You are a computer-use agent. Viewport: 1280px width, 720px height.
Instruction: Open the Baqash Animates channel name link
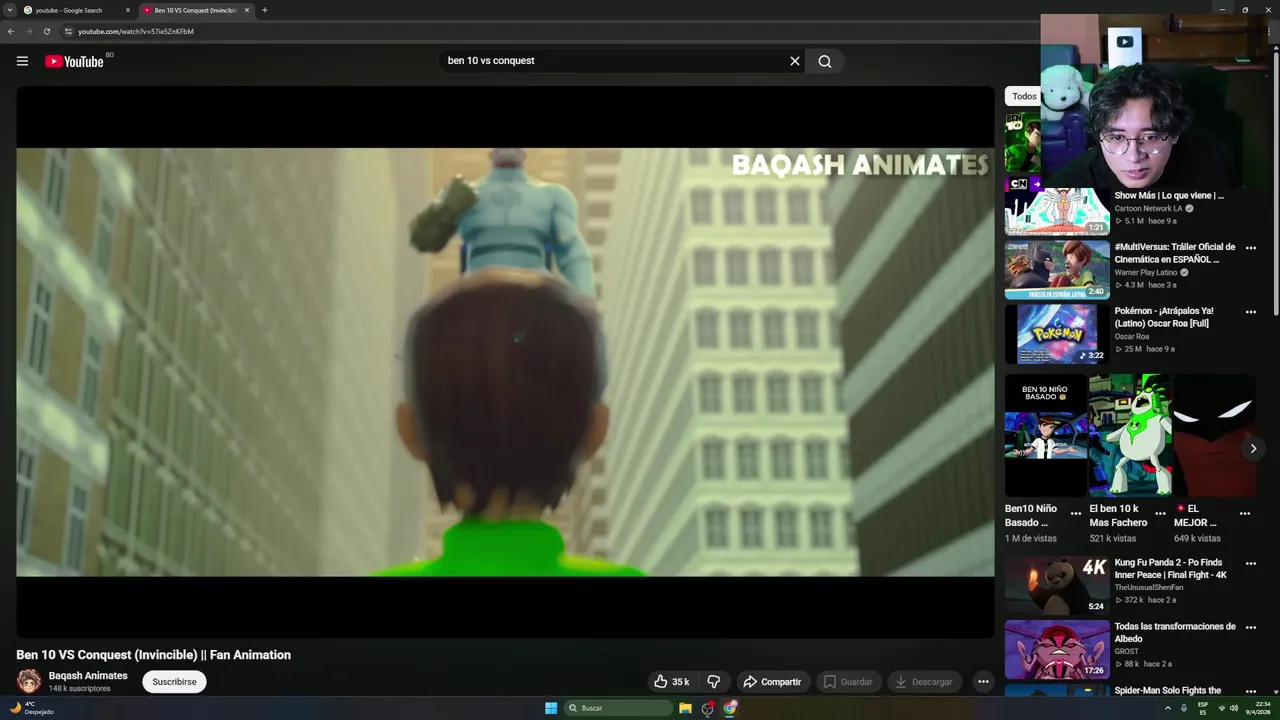click(x=88, y=676)
